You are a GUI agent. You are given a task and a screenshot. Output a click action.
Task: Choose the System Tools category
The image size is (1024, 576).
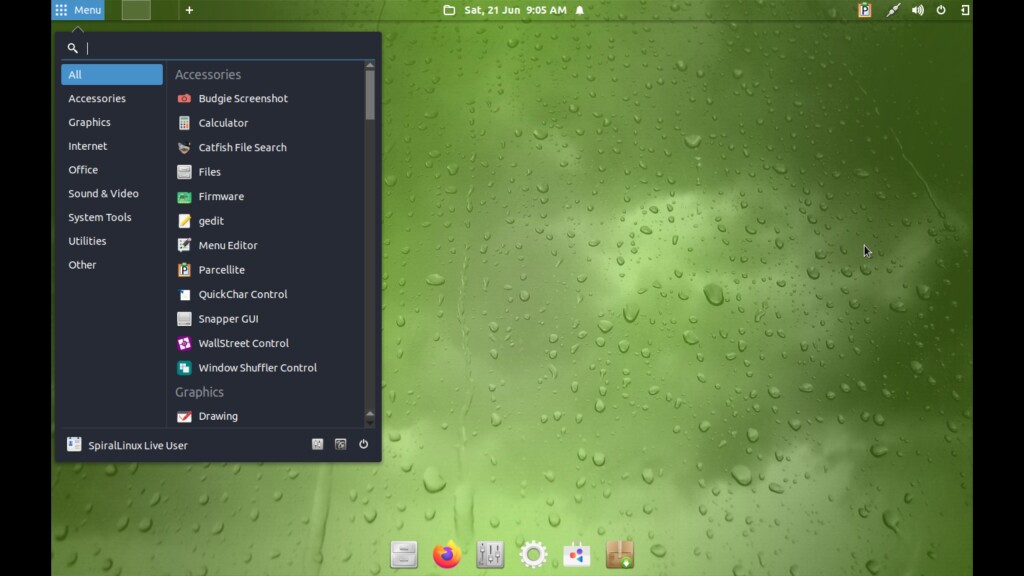point(99,218)
